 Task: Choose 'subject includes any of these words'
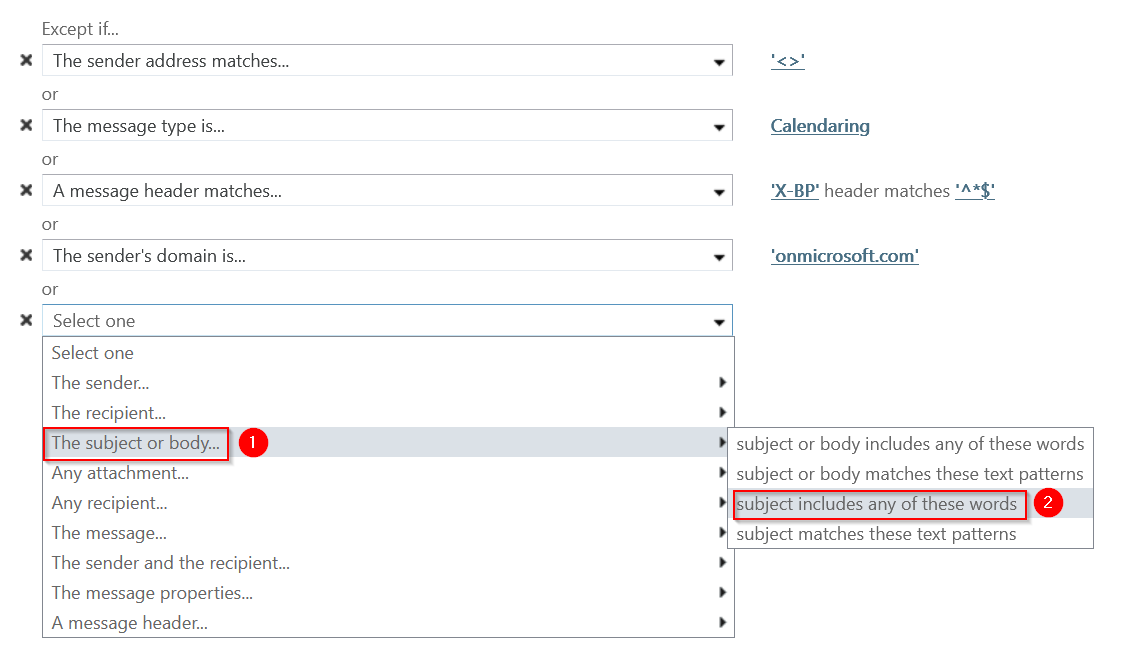[x=876, y=504]
